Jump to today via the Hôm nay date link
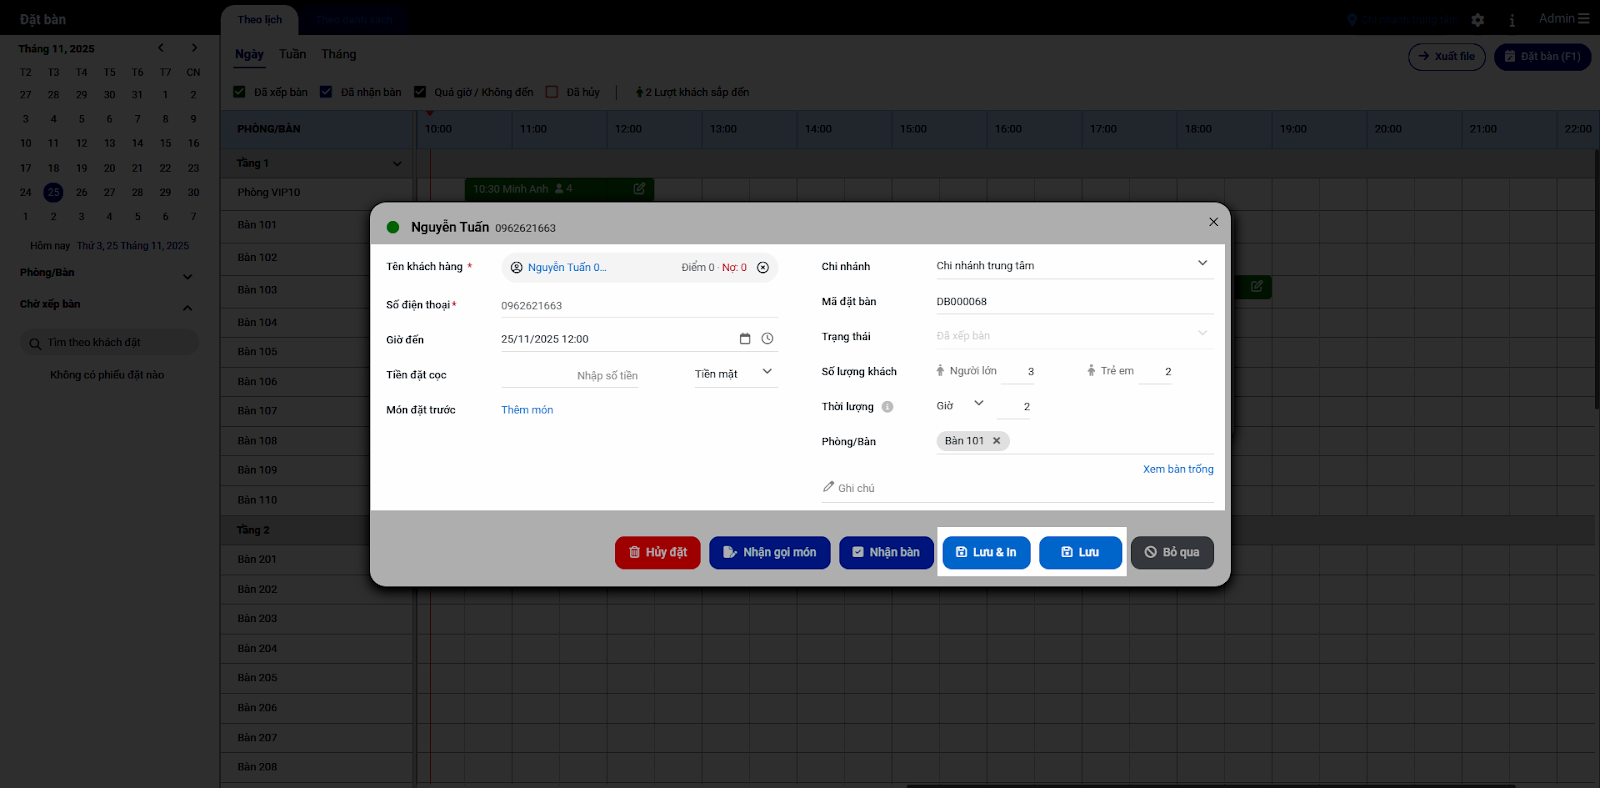Image resolution: width=1600 pixels, height=788 pixels. [x=133, y=246]
